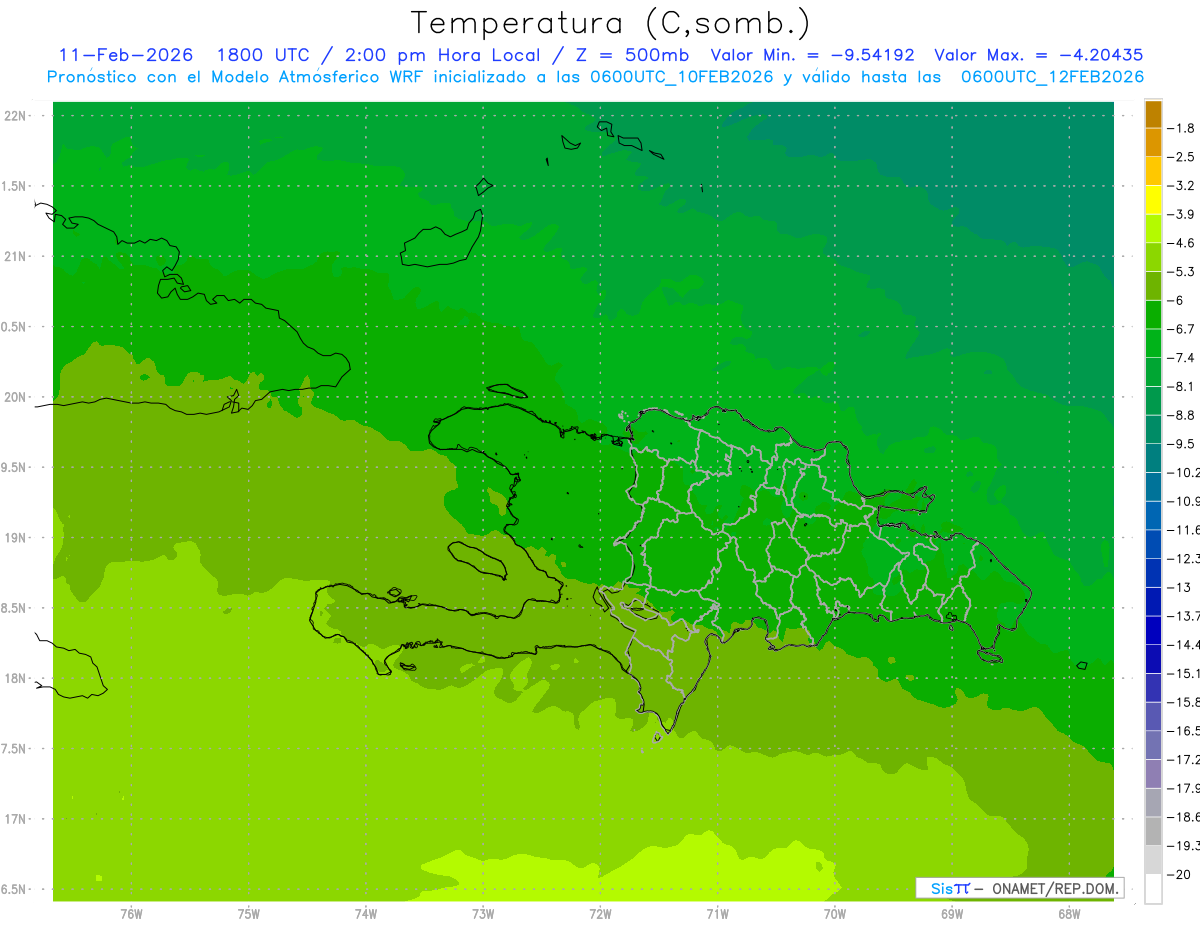Click the "-20" color bar label
The width and height of the screenshot is (1200, 927).
click(x=1179, y=875)
